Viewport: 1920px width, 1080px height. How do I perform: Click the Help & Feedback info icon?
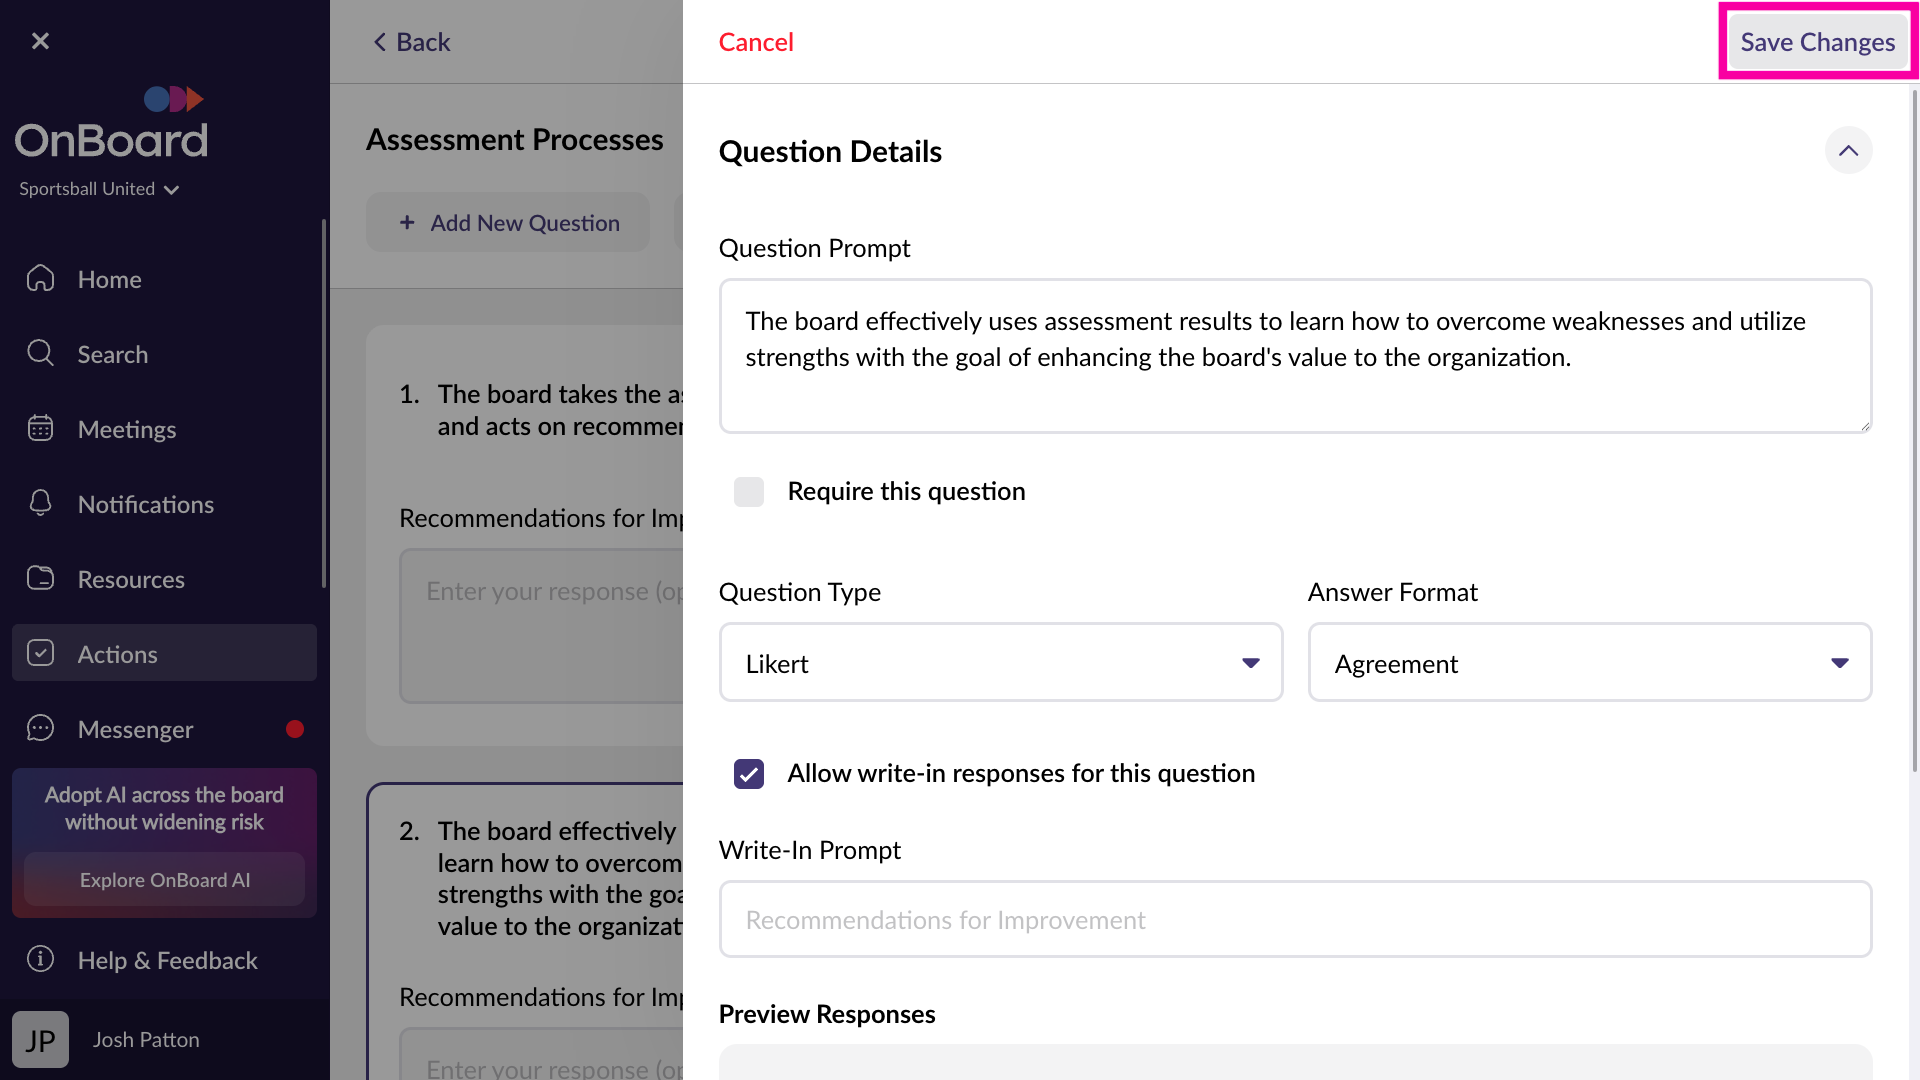tap(40, 959)
